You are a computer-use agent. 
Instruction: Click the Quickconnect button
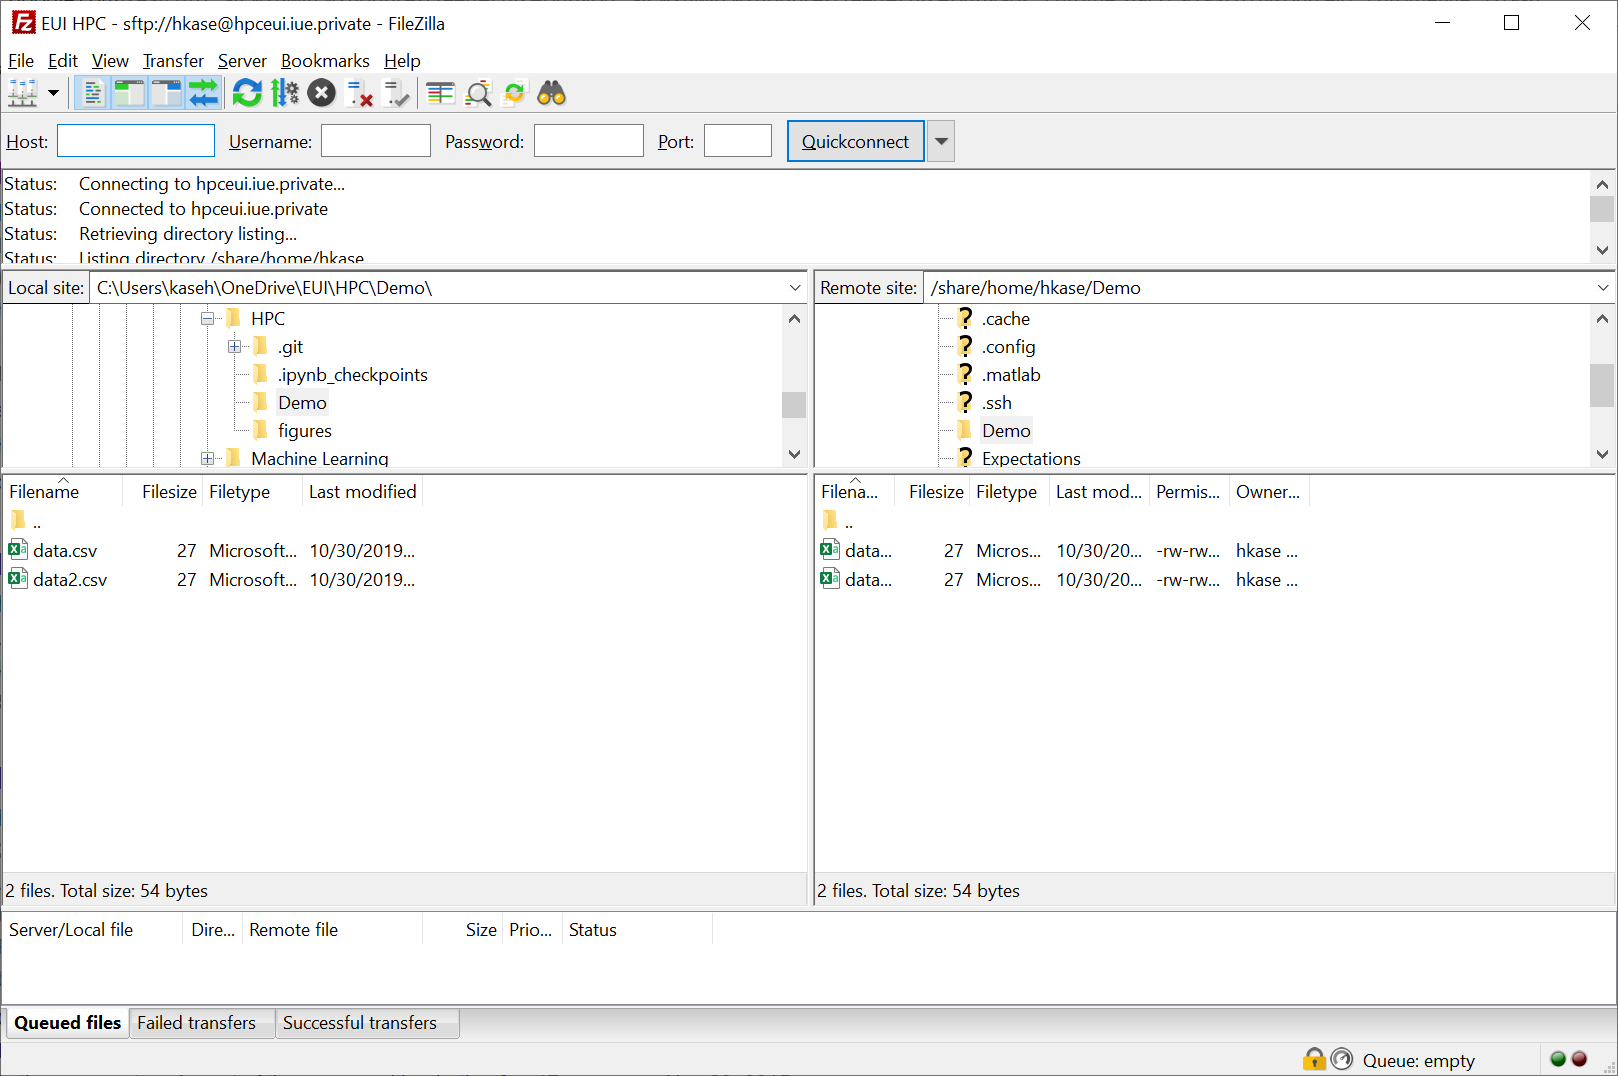855,141
